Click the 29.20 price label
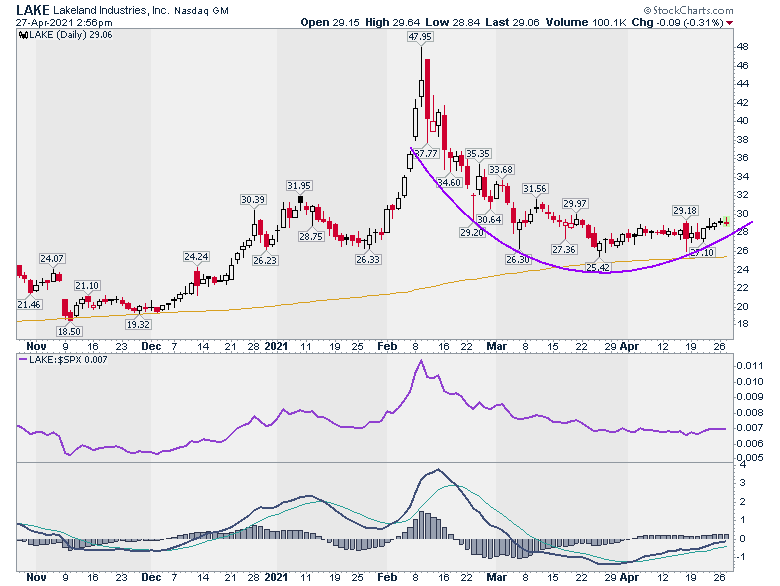 pos(472,232)
